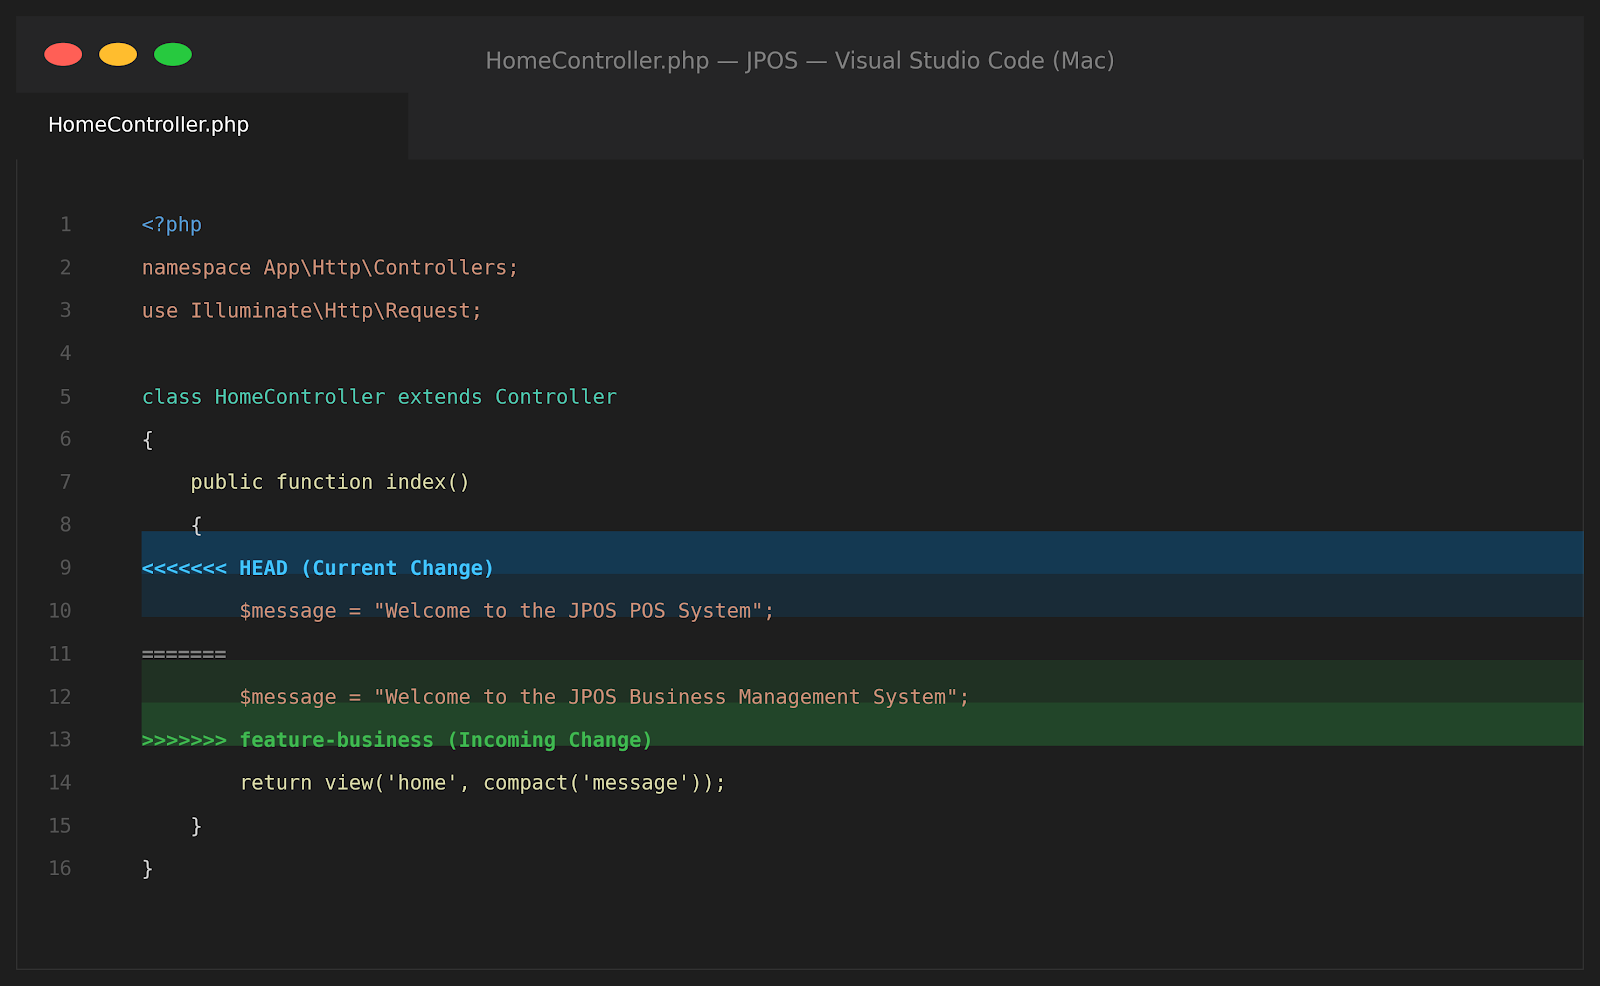Click '>>>>>>> feature-business (Incoming Change)' marker

tap(397, 740)
